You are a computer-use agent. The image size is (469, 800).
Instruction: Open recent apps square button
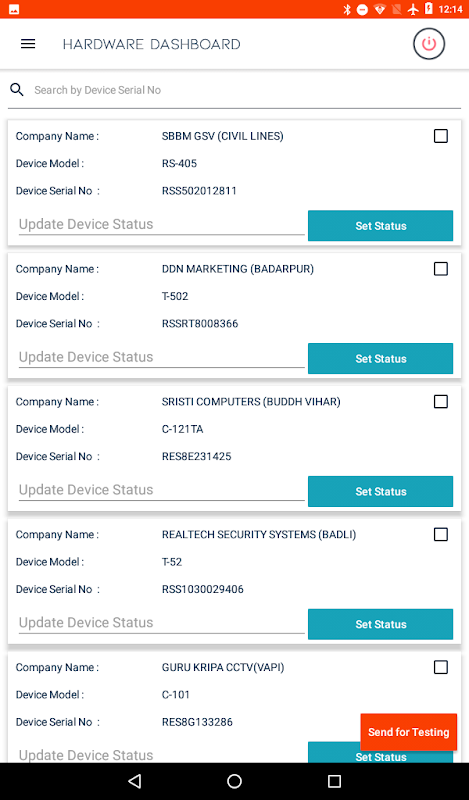[x=334, y=781]
